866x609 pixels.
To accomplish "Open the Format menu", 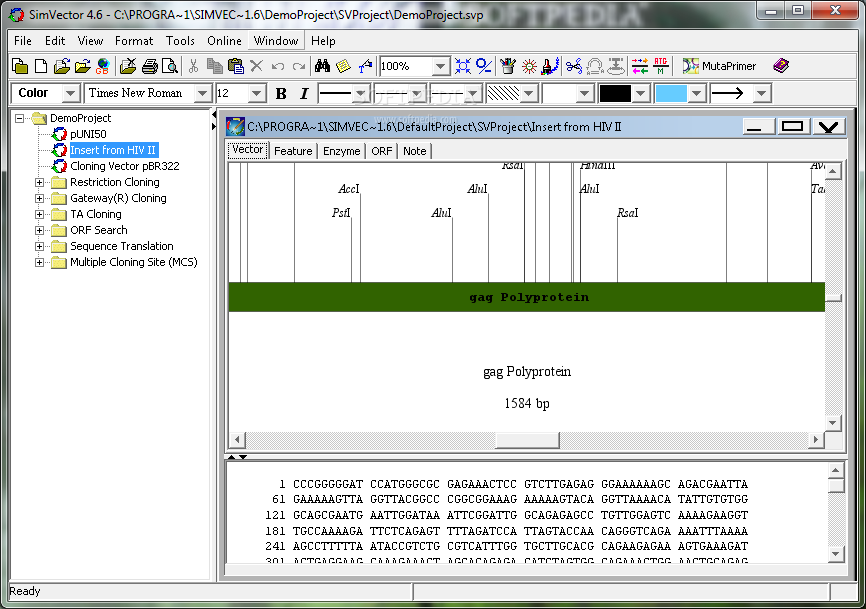I will [x=134, y=41].
